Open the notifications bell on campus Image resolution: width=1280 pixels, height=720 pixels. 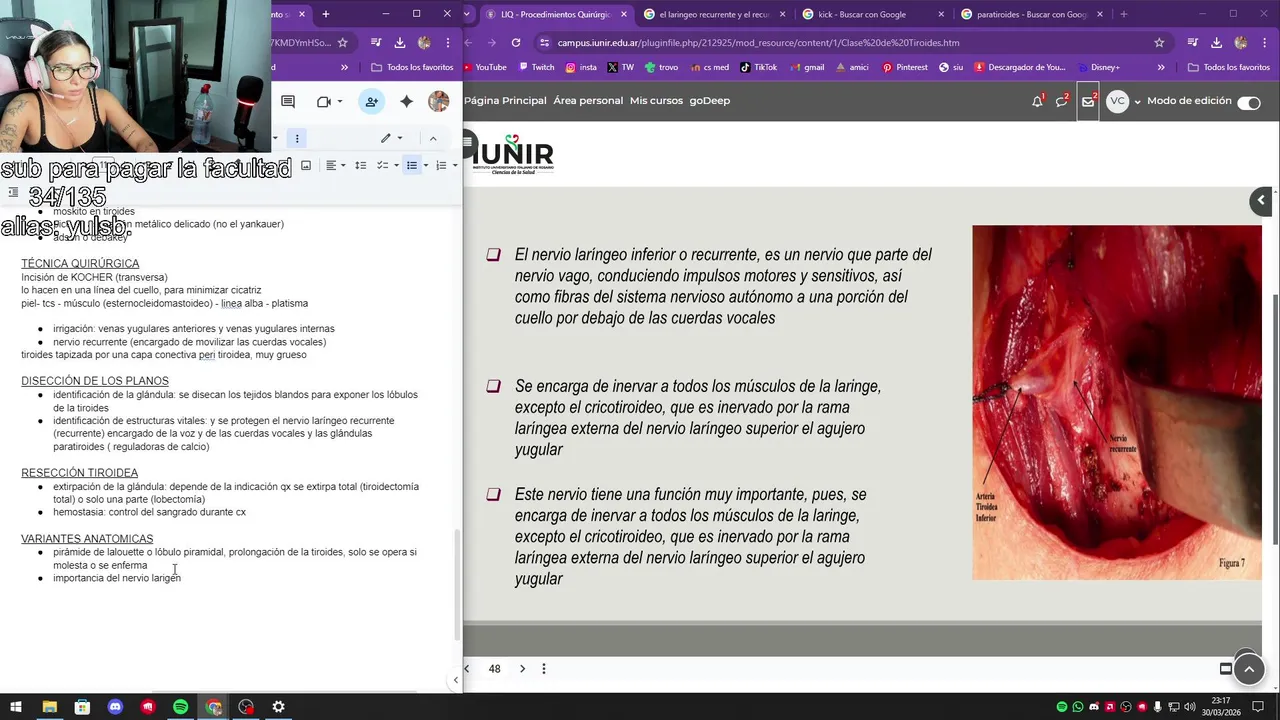(x=1037, y=102)
